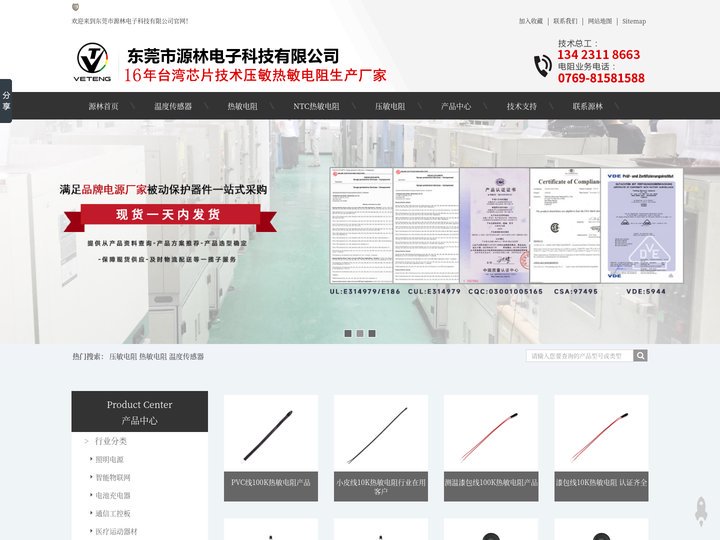
Task: Click hot search term 温度传感器
Action: click(186, 356)
